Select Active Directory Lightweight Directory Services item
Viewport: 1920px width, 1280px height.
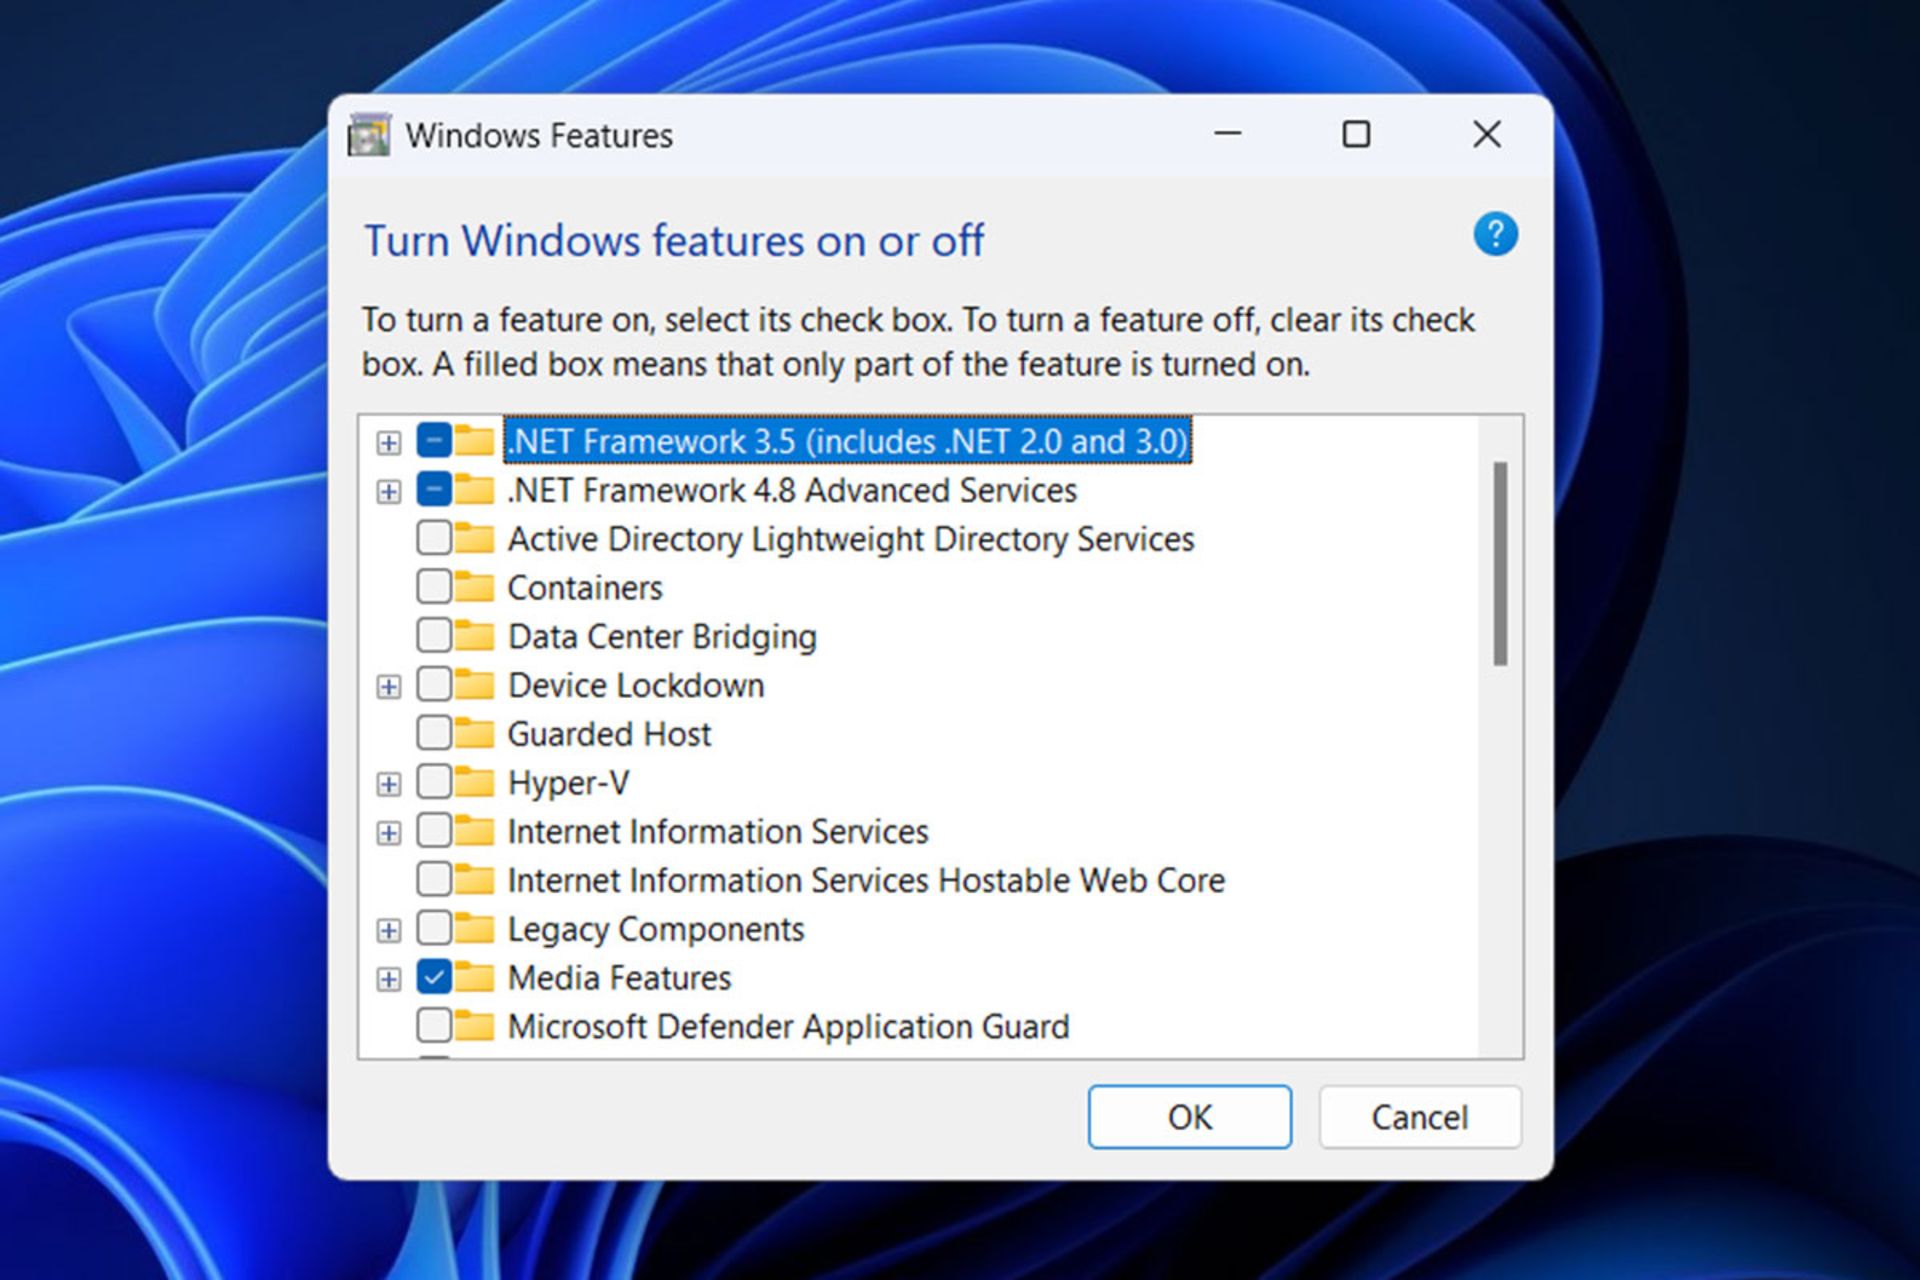click(850, 539)
